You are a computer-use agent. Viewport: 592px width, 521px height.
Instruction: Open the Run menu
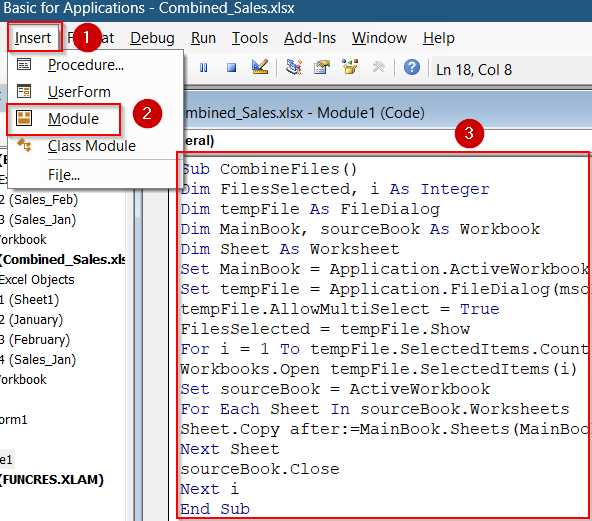point(203,38)
